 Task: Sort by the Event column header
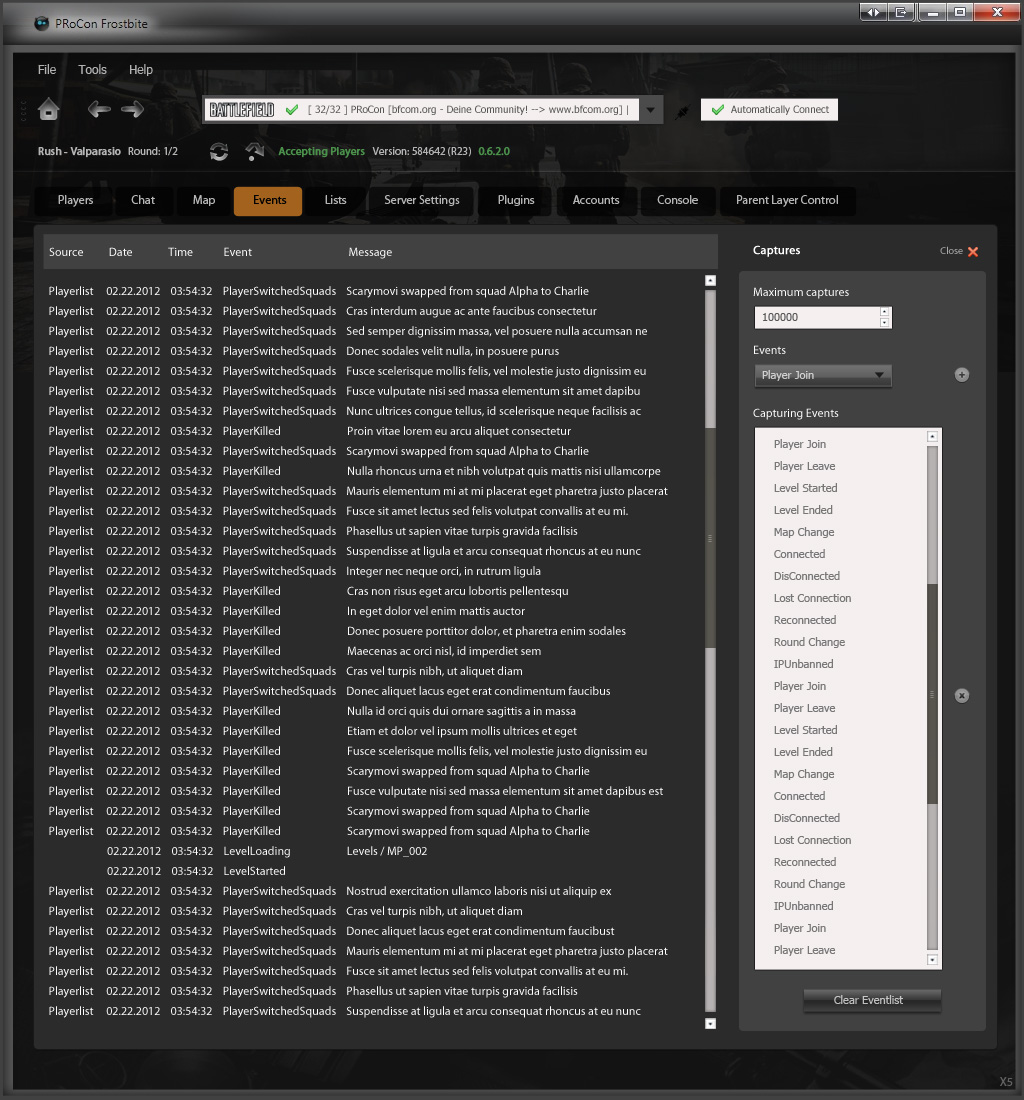click(x=238, y=252)
